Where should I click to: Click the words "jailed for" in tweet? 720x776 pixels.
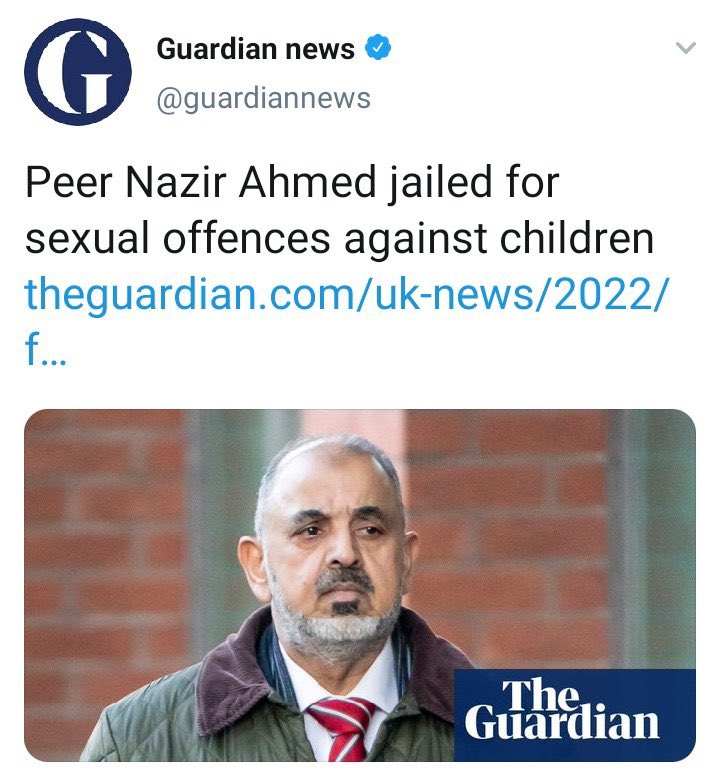coord(474,182)
